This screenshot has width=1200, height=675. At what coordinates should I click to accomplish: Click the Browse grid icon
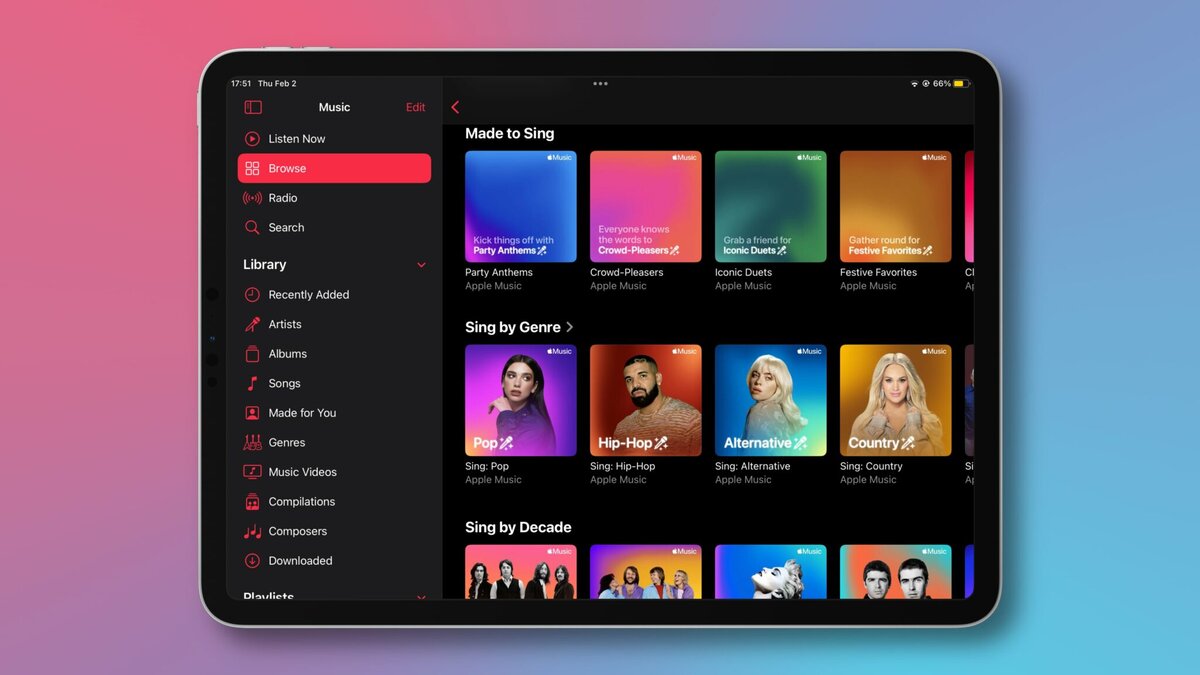tap(252, 168)
